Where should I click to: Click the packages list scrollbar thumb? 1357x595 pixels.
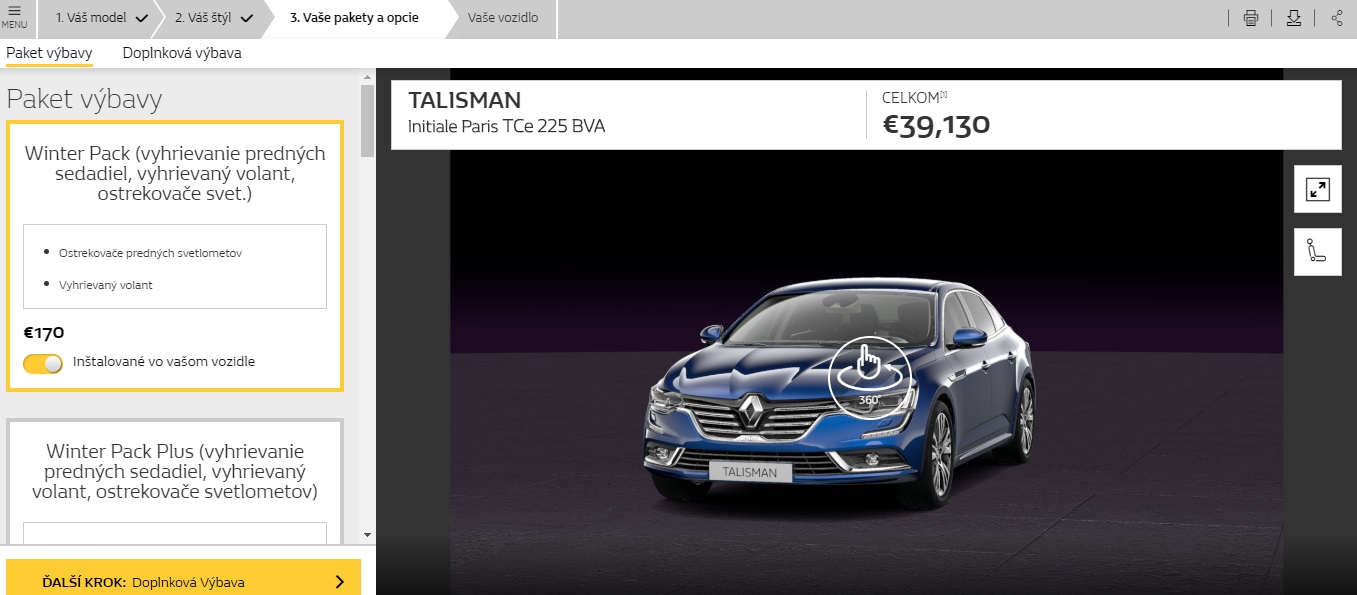[367, 120]
